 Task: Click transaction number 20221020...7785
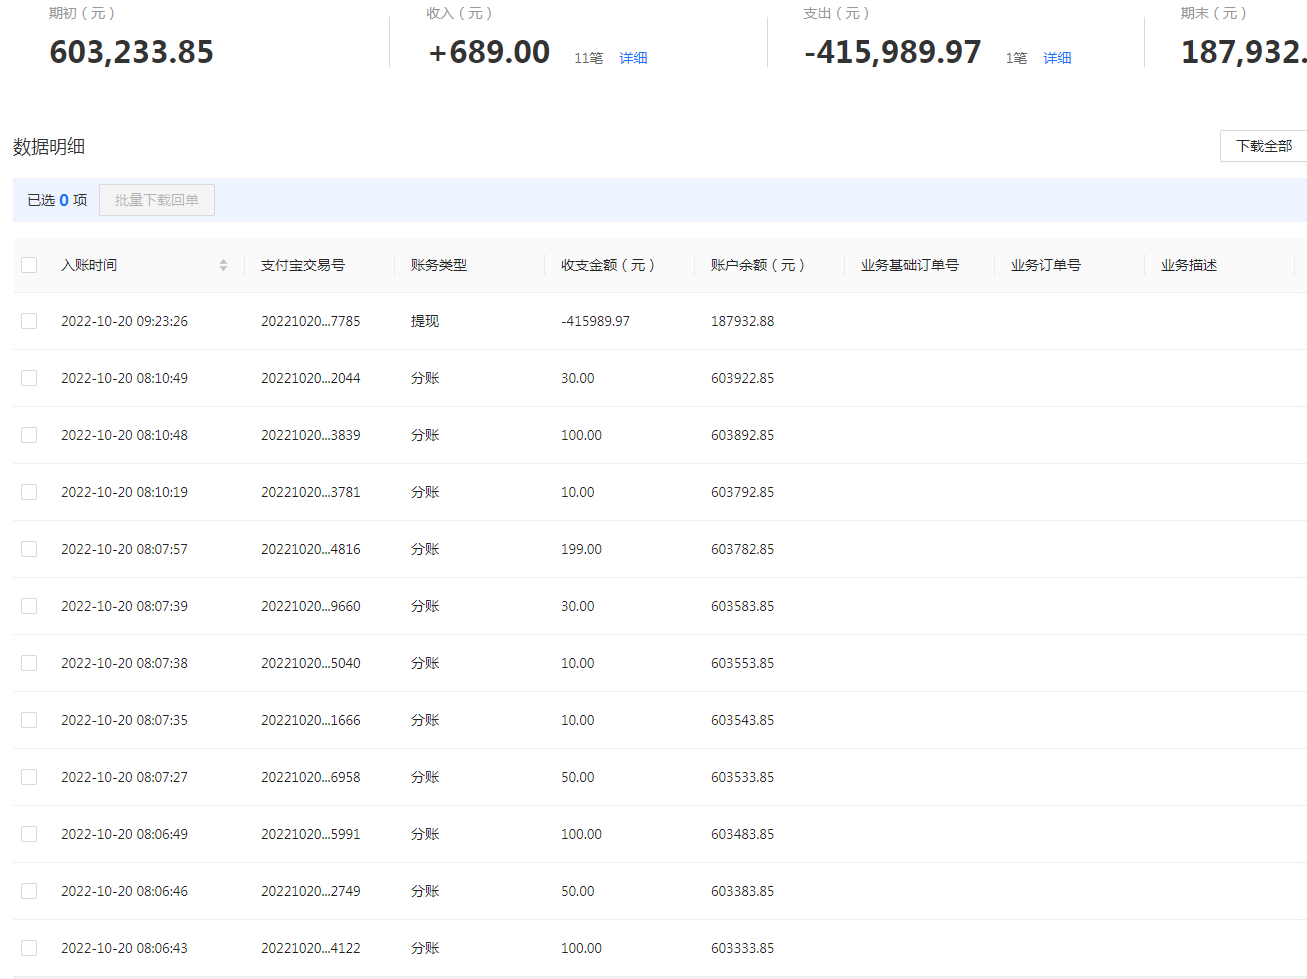(311, 321)
